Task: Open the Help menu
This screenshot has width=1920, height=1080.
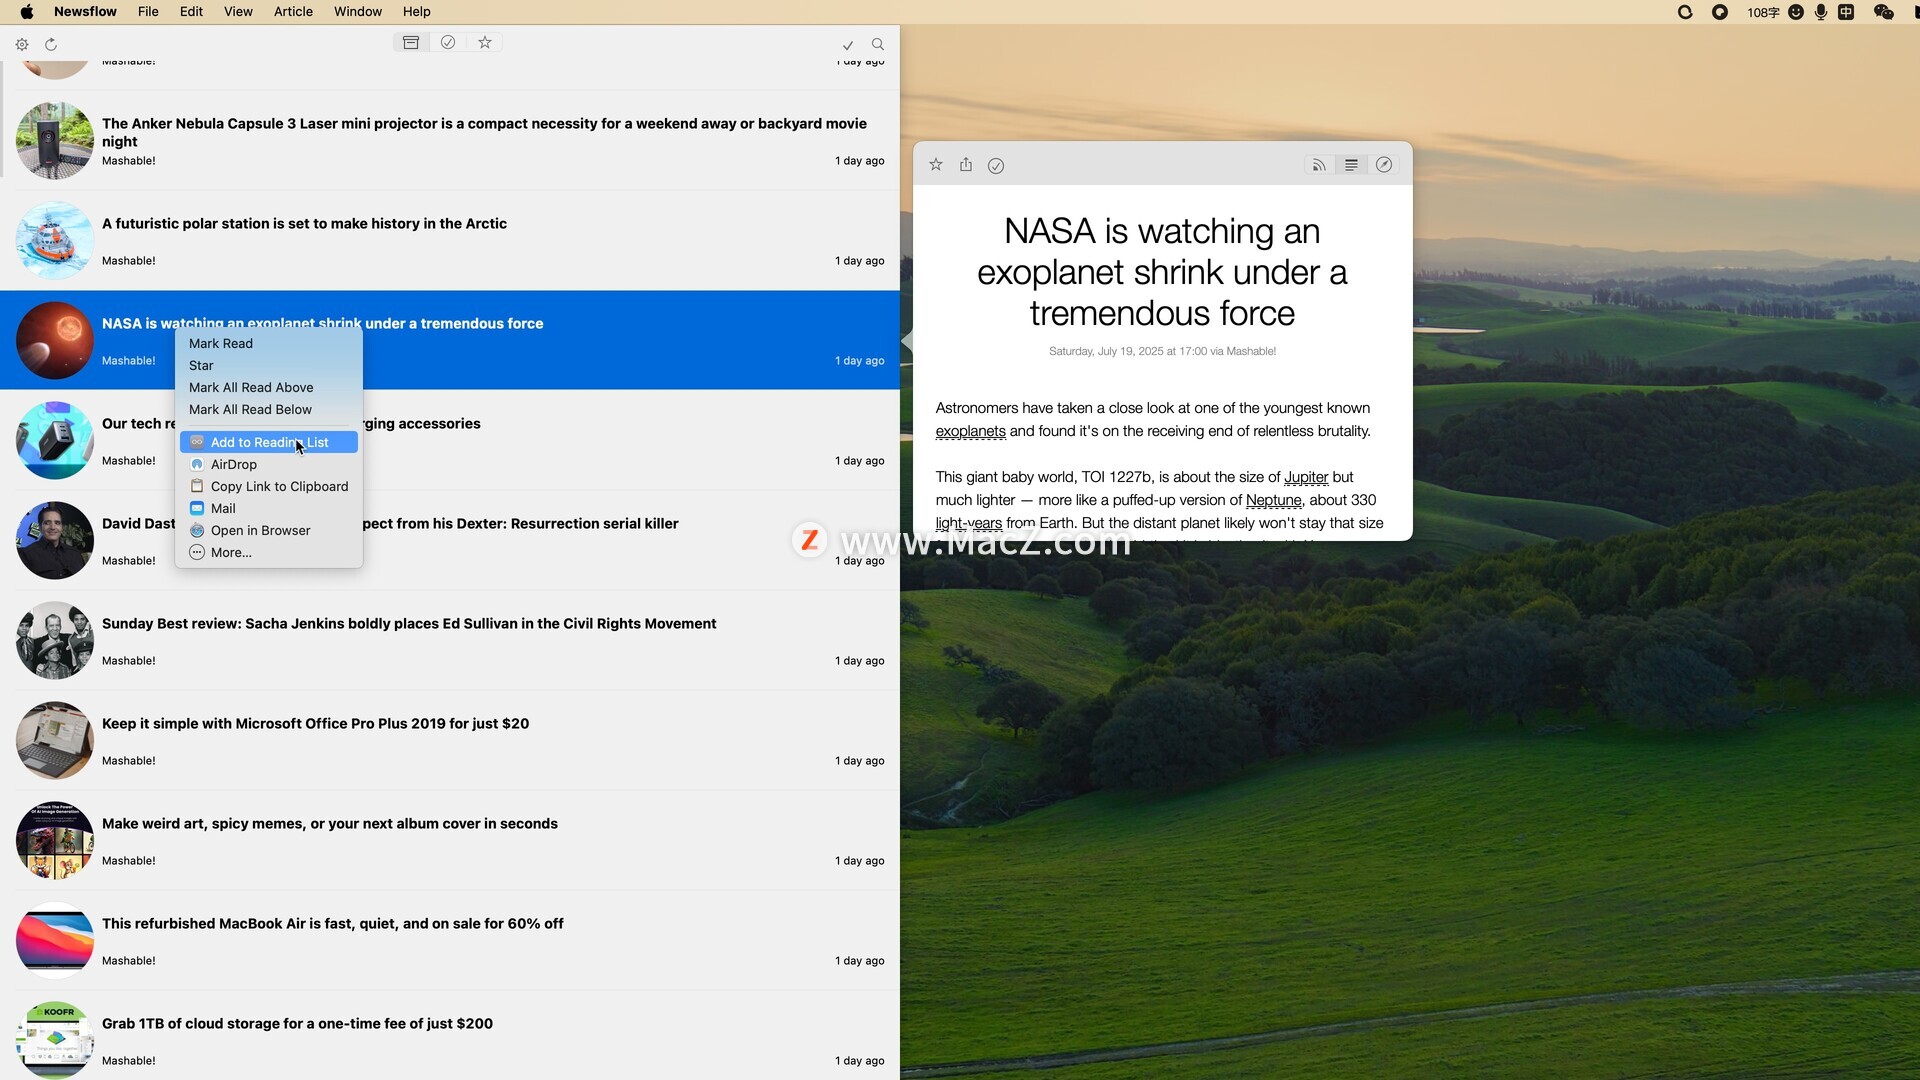Action: click(416, 12)
